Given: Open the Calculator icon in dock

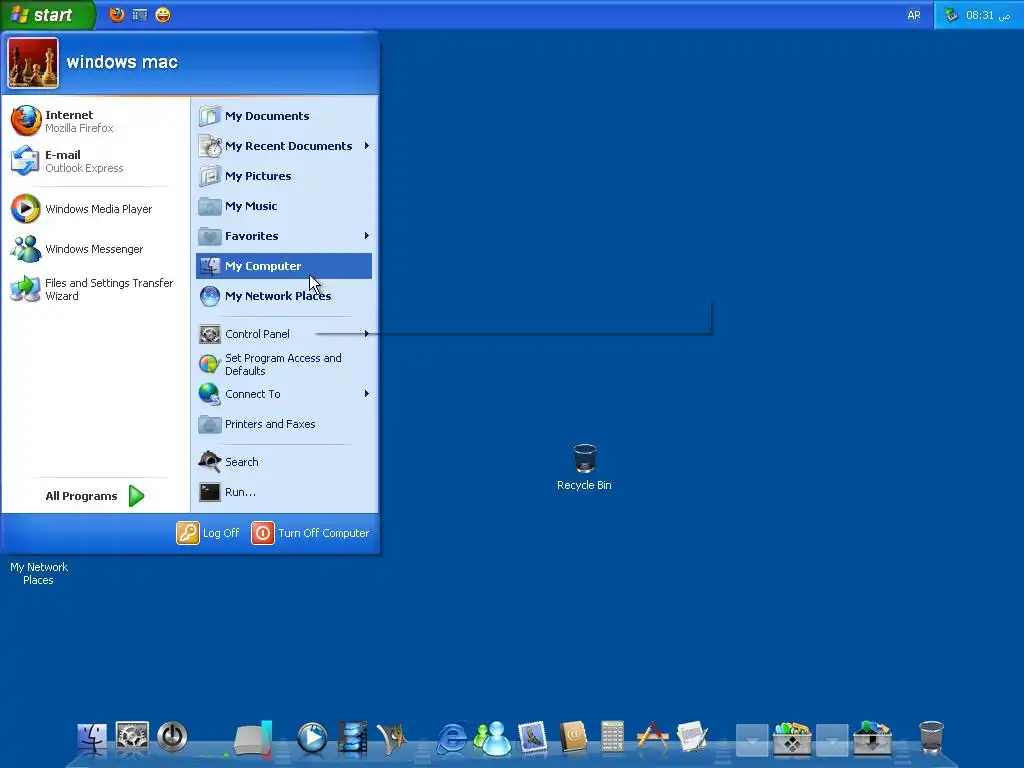Looking at the screenshot, I should tap(612, 738).
